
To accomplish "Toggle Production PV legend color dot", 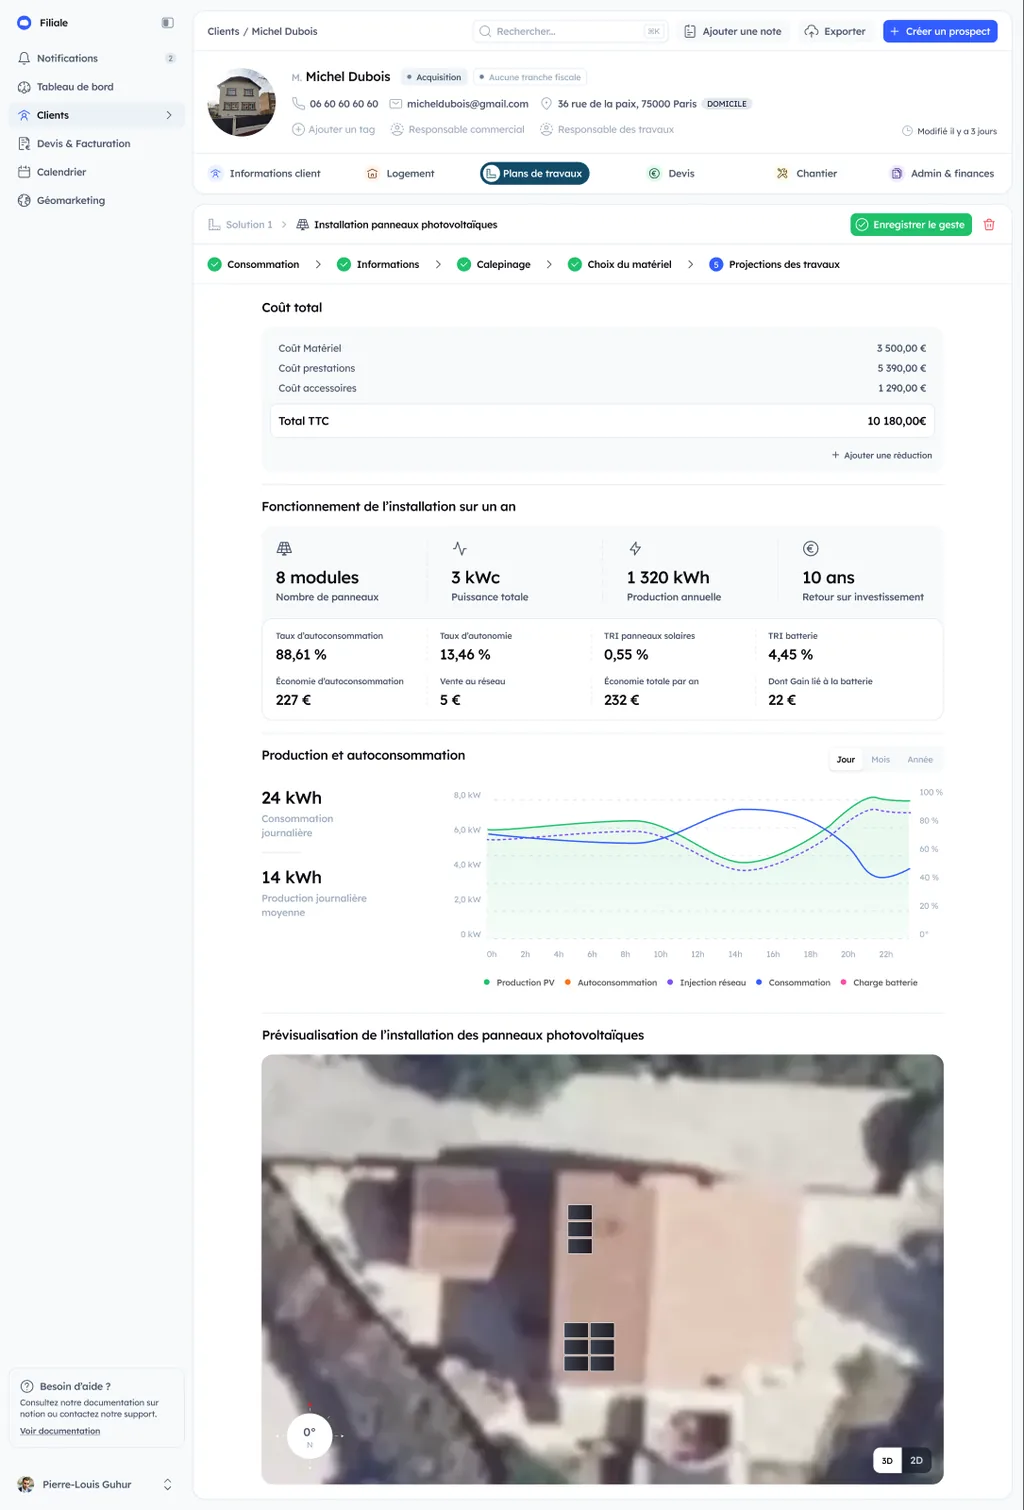I will 487,983.
